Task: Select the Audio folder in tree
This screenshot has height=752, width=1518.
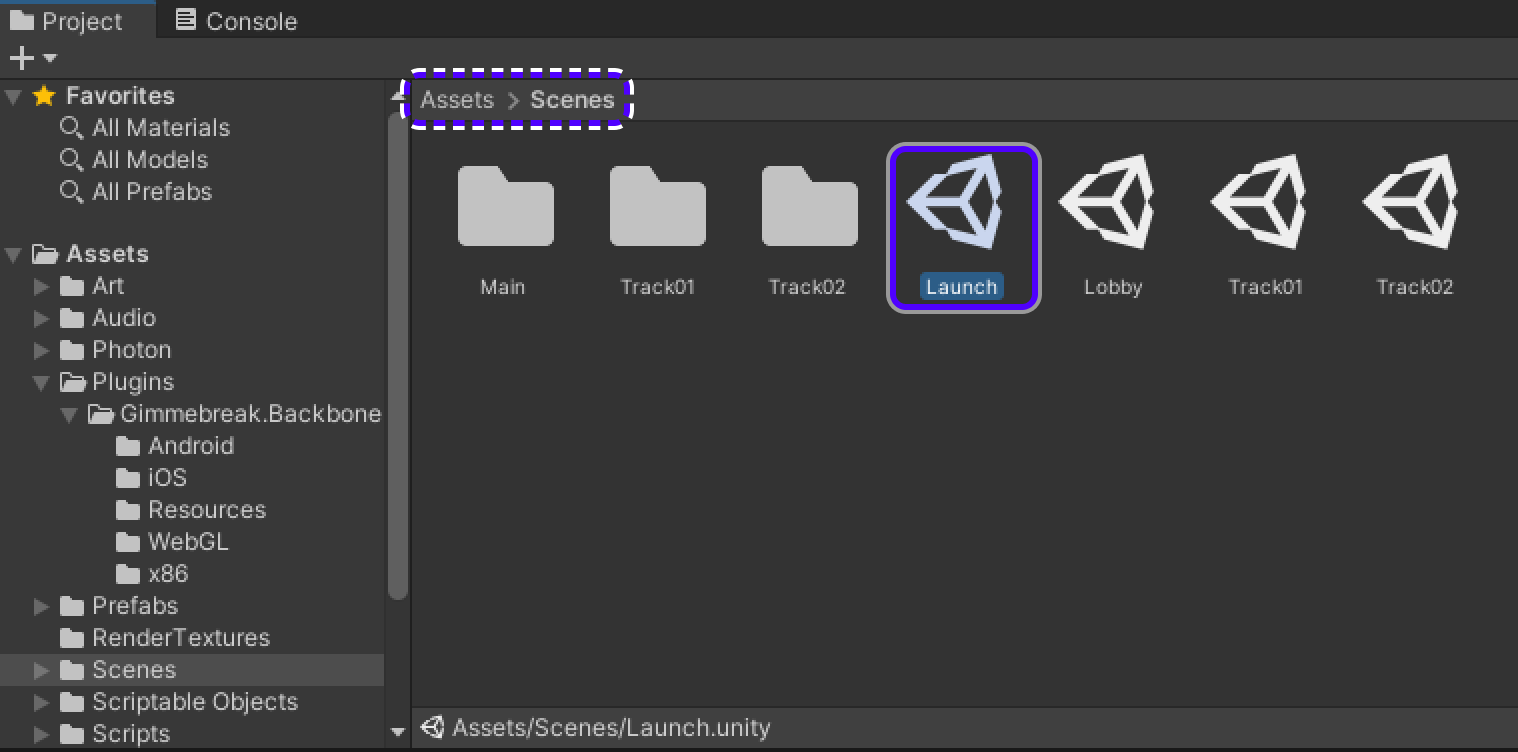Action: [x=108, y=318]
